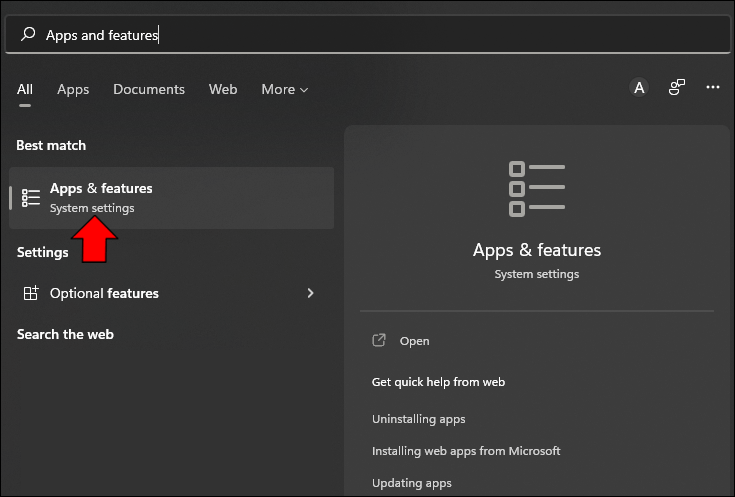Select the Optional features result
This screenshot has width=735, height=497.
[172, 293]
